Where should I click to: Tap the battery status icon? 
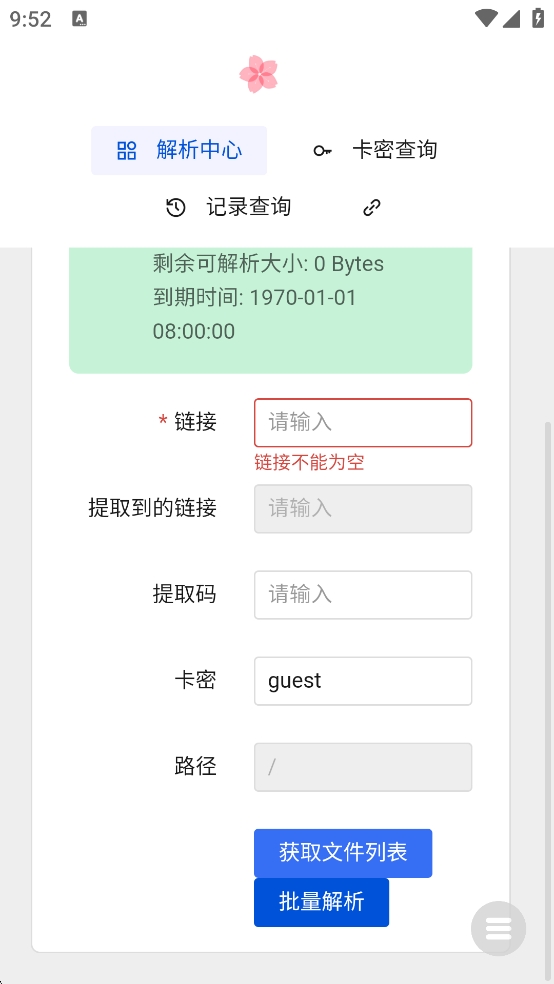click(x=538, y=18)
